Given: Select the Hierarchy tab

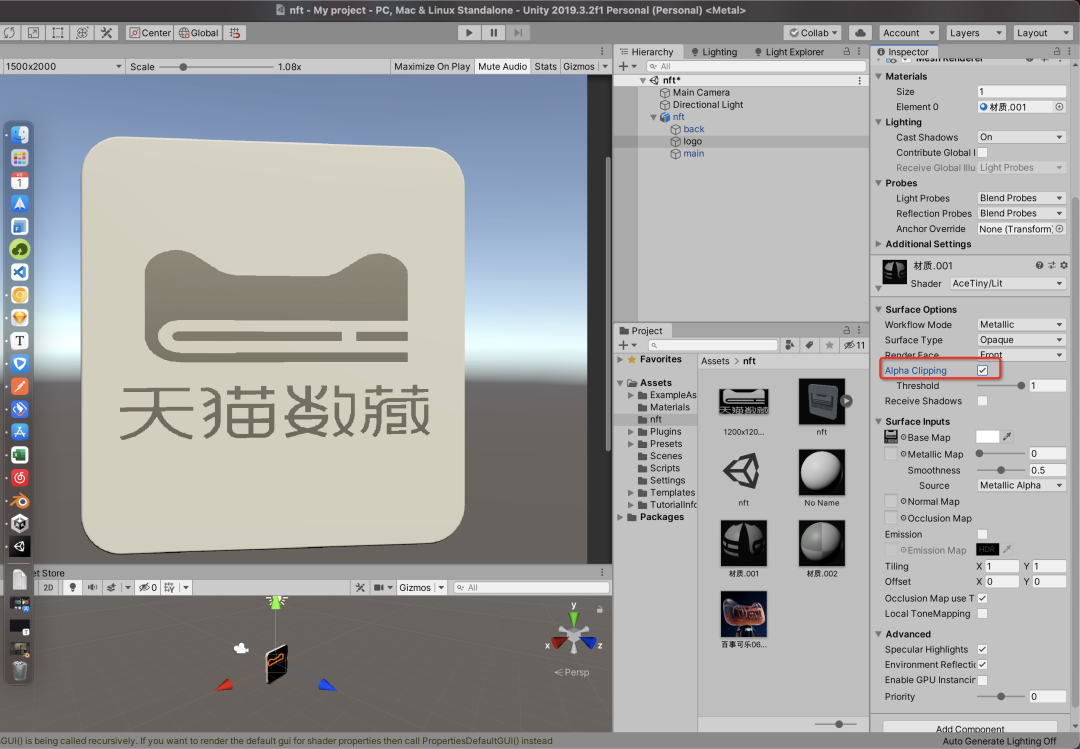Looking at the screenshot, I should pyautogui.click(x=647, y=52).
